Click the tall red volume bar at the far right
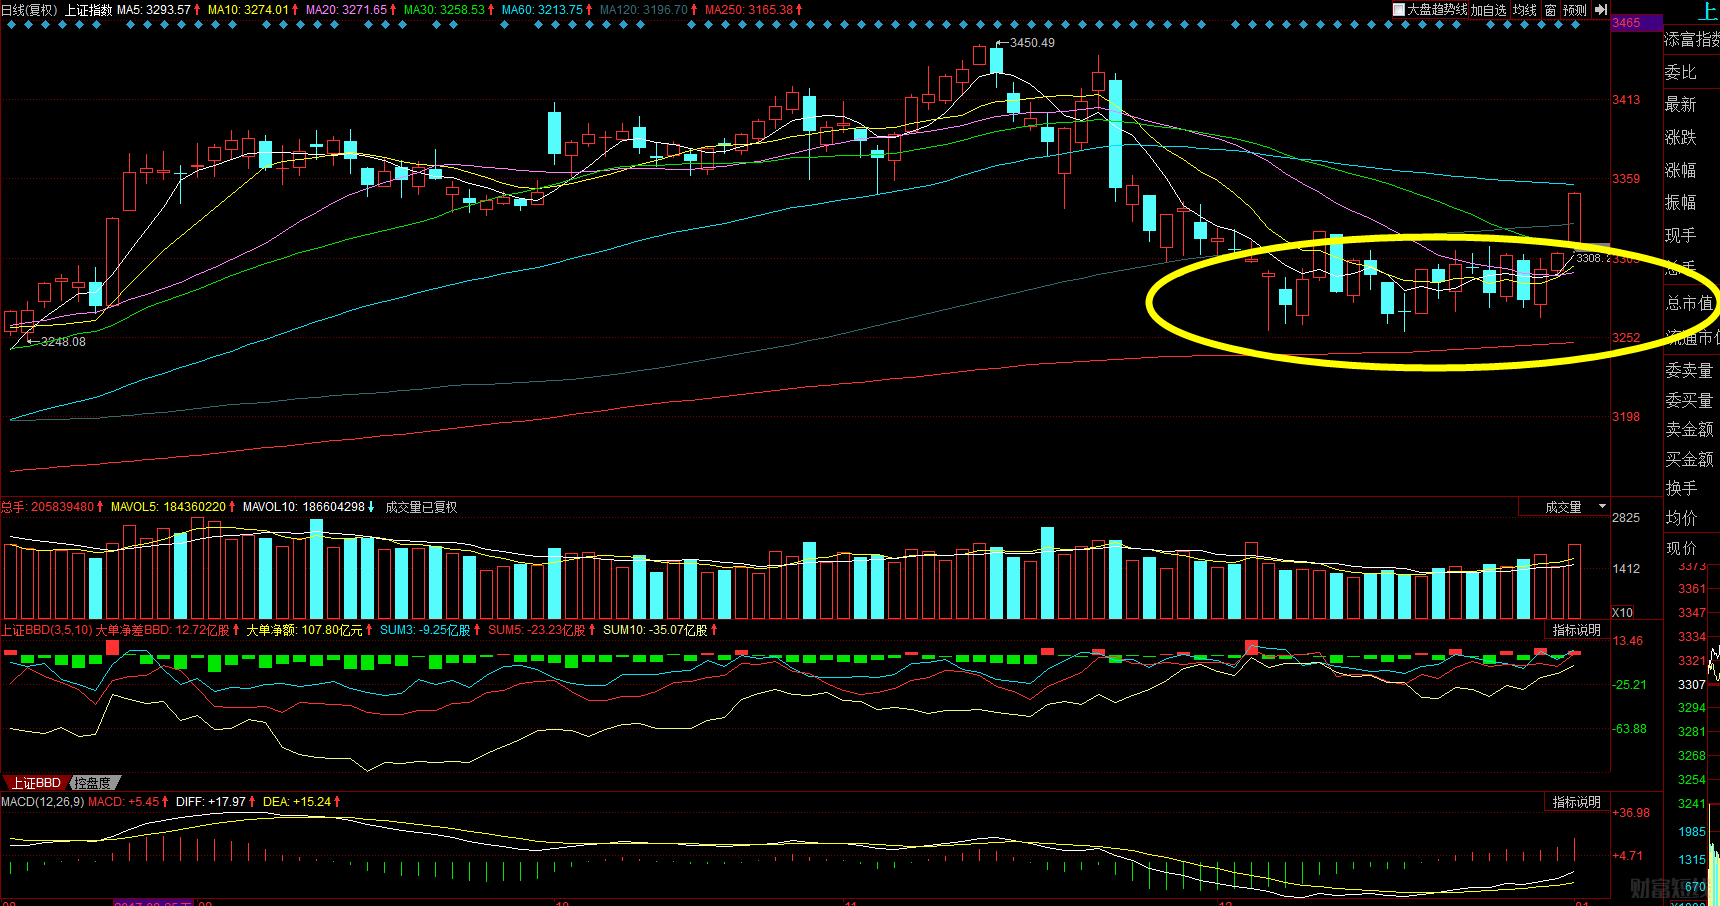1720x906 pixels. [1574, 582]
